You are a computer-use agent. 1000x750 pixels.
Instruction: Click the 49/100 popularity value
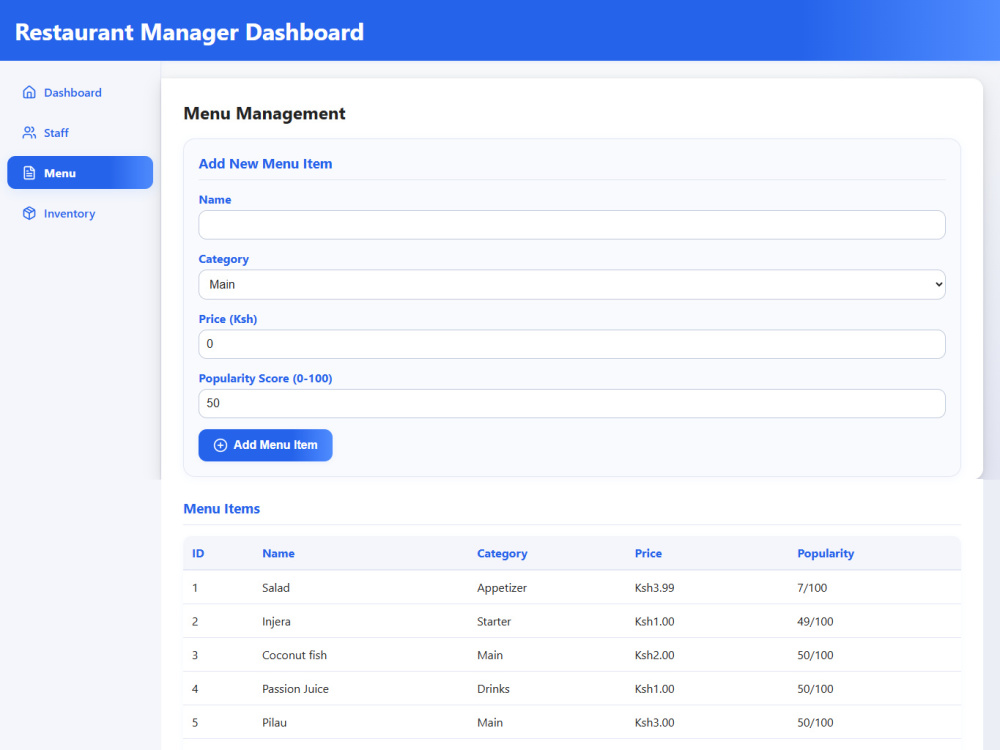pos(815,622)
